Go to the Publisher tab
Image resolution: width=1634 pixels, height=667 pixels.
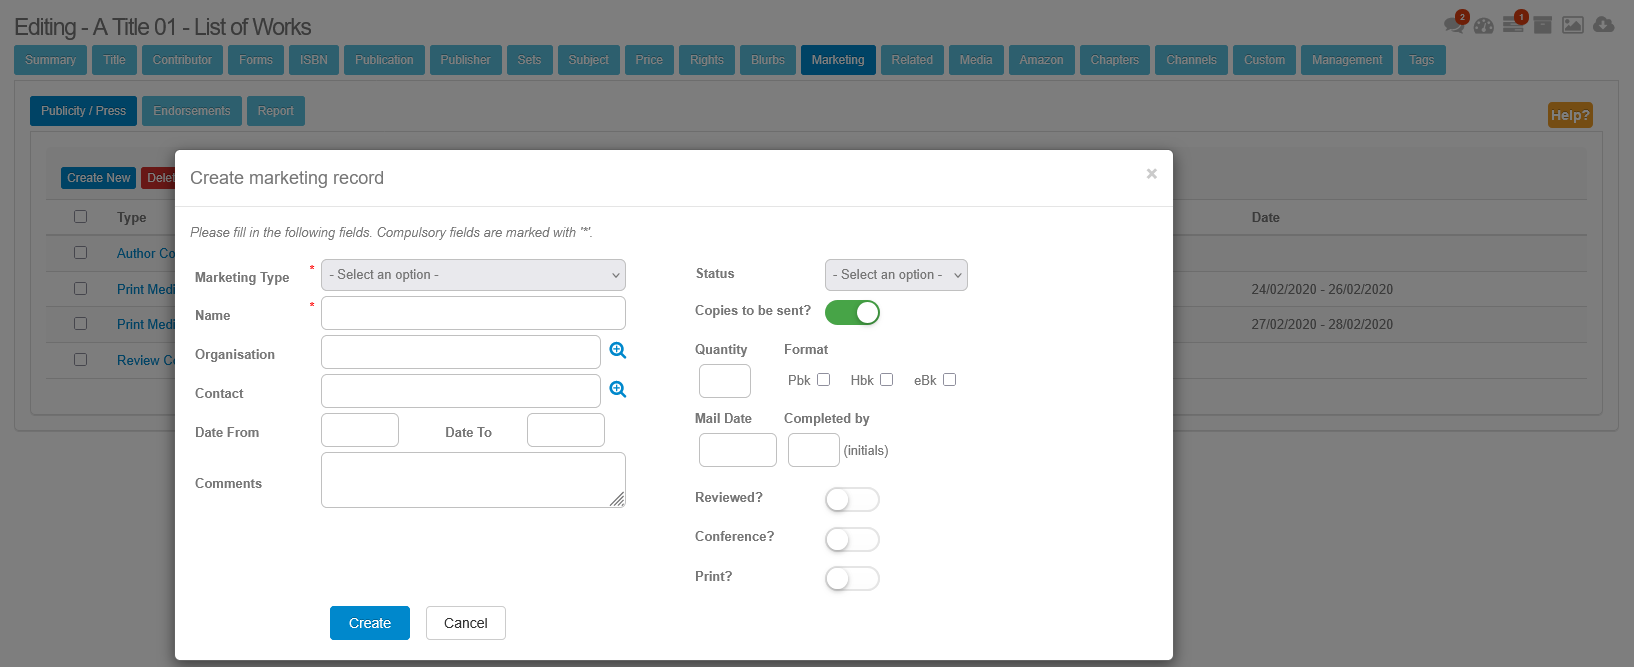click(465, 60)
